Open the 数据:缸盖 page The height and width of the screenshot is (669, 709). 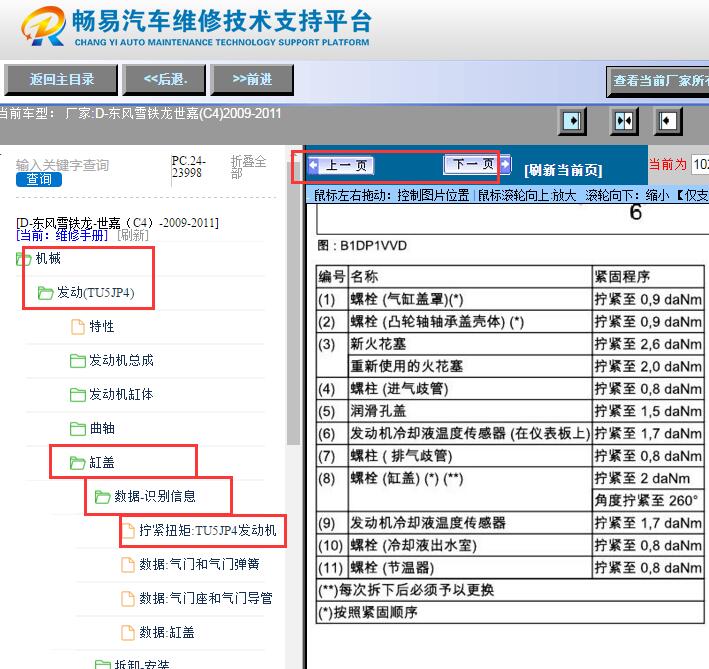(x=167, y=632)
